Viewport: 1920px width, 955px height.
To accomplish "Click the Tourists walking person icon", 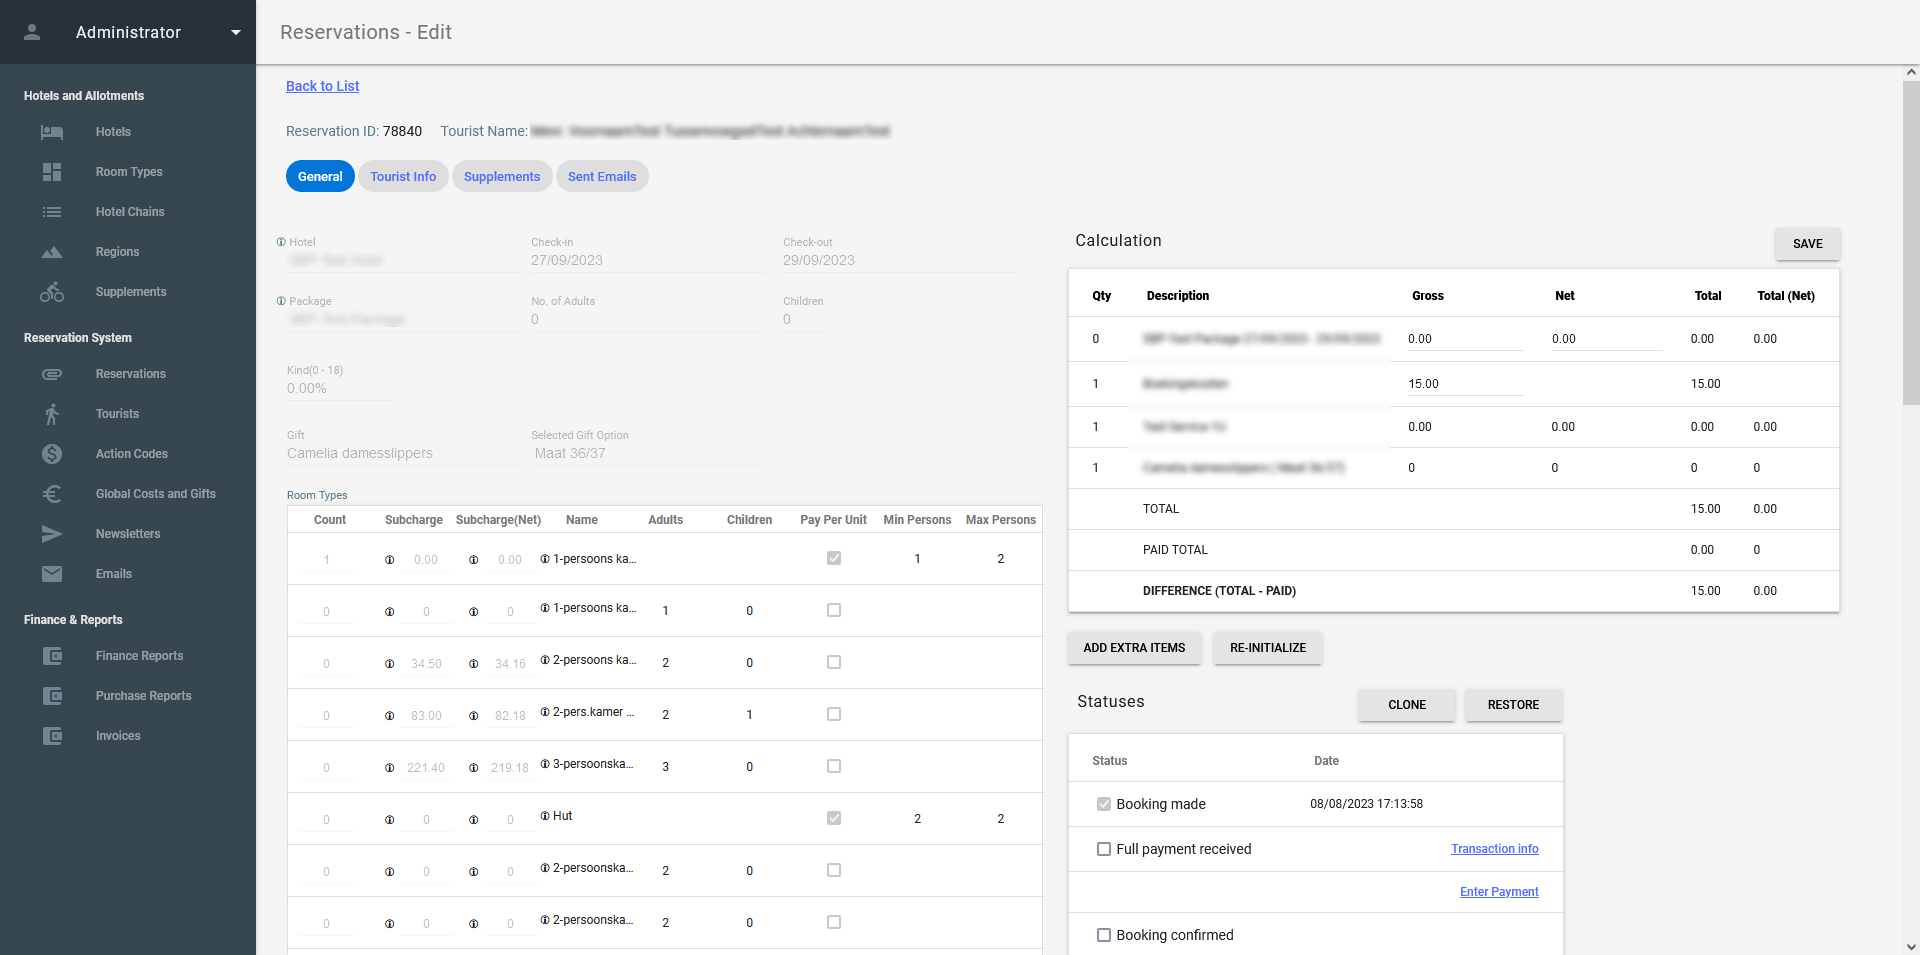I will [x=52, y=414].
